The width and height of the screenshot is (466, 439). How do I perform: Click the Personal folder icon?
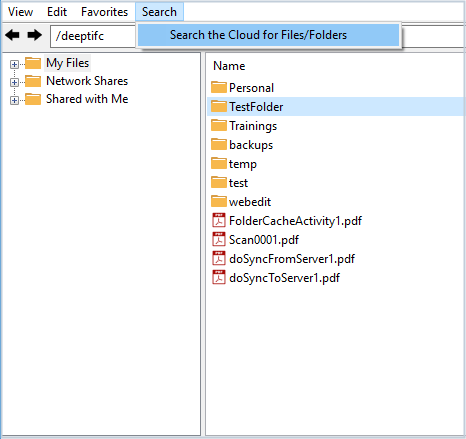pos(219,87)
